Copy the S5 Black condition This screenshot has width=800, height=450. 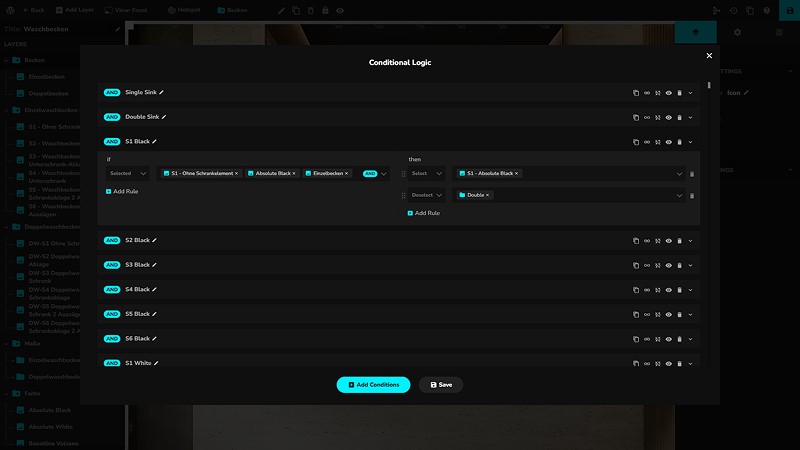point(636,314)
